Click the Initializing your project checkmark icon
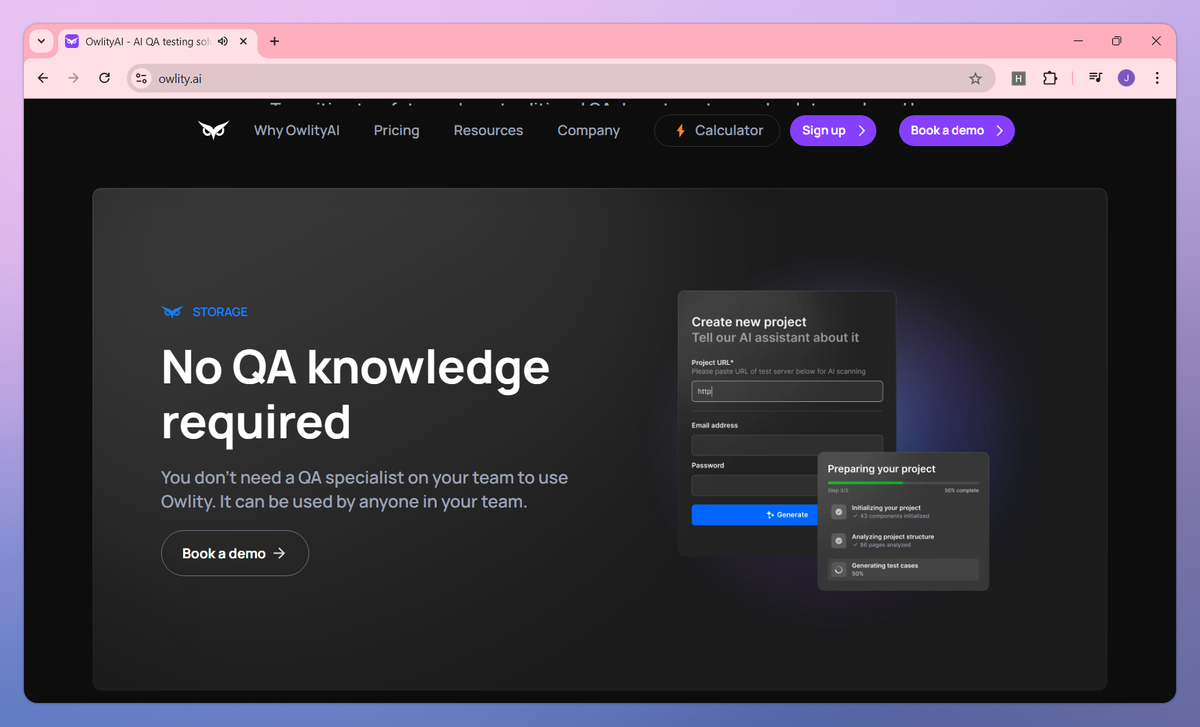Screen dimensions: 1200x727 coord(839,512)
